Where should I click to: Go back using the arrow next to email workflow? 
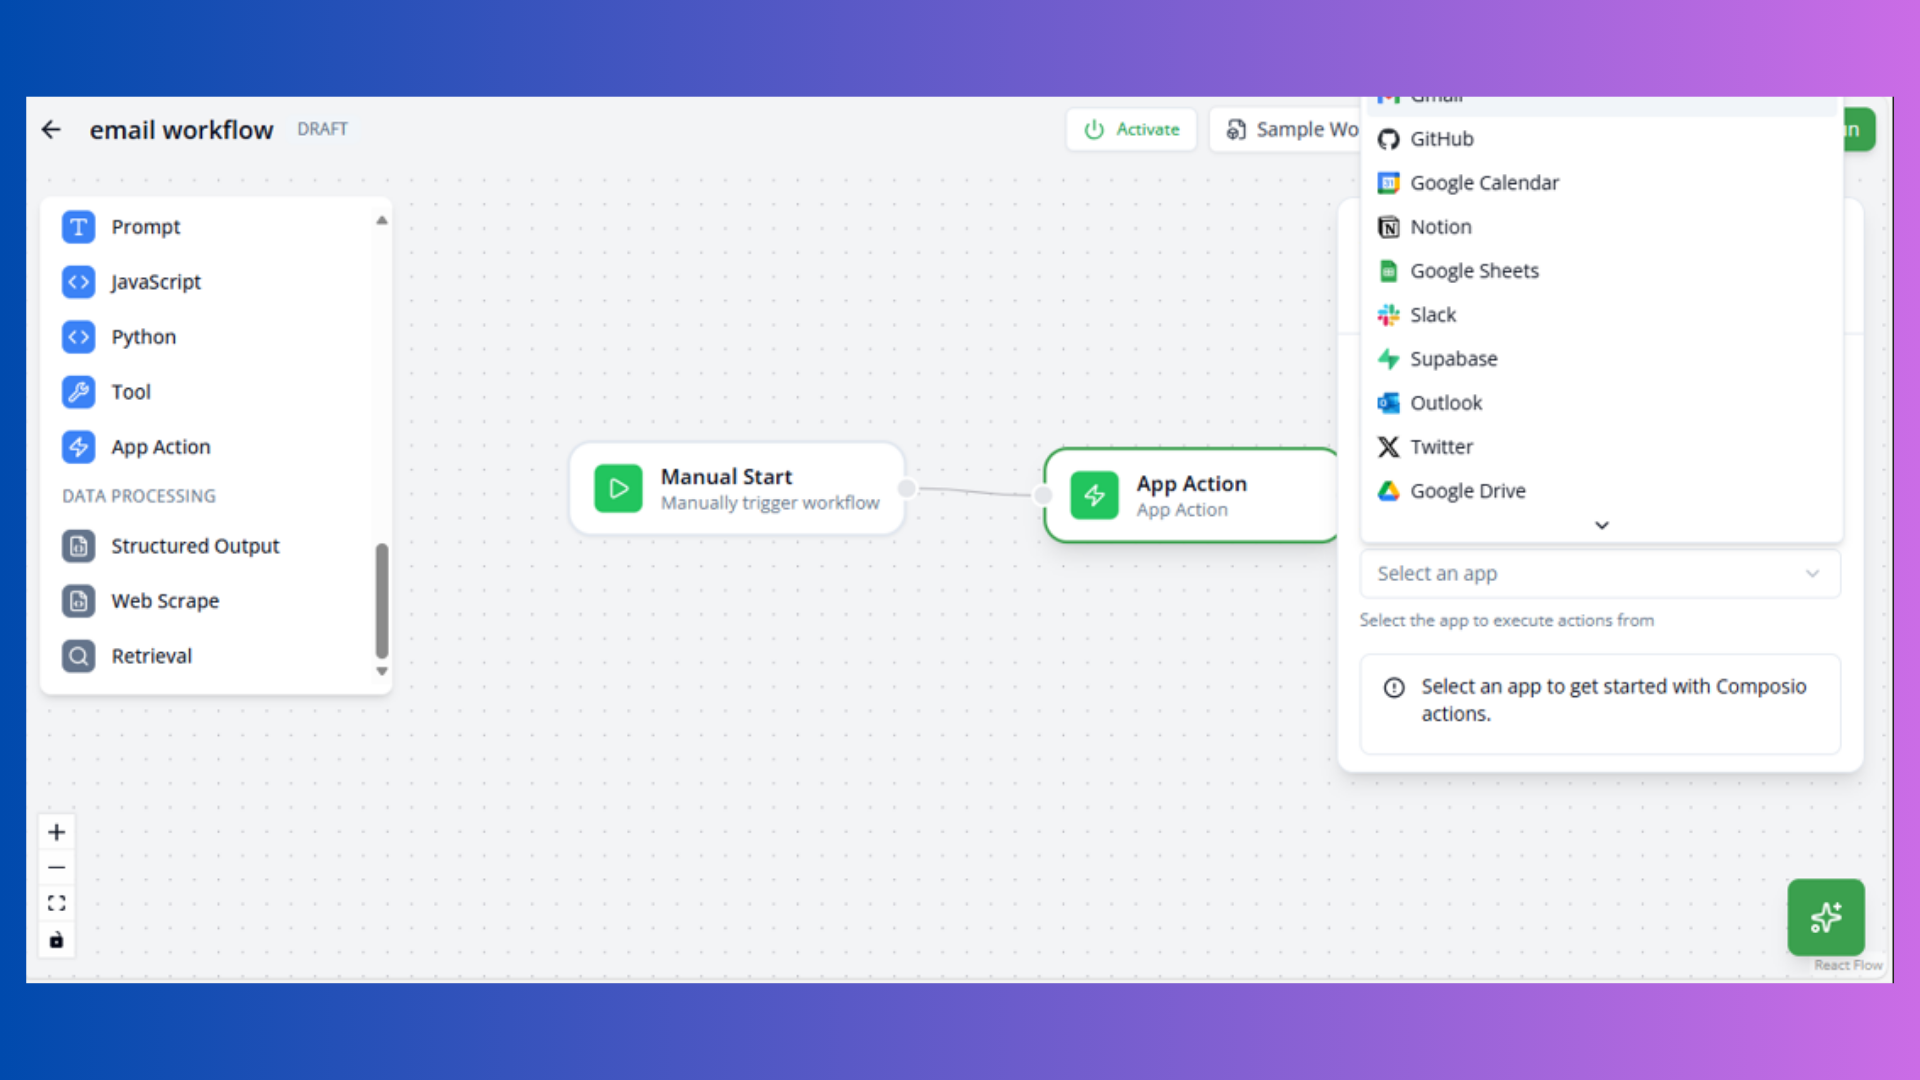(x=51, y=129)
